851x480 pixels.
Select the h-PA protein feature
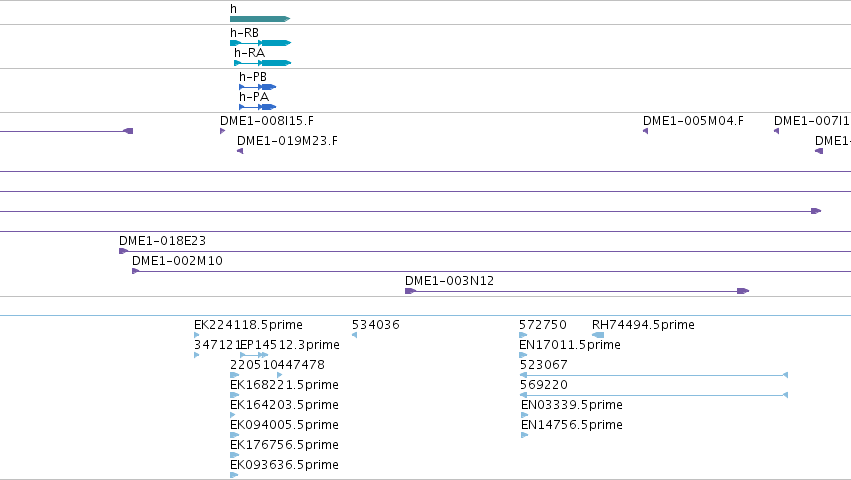(x=258, y=107)
